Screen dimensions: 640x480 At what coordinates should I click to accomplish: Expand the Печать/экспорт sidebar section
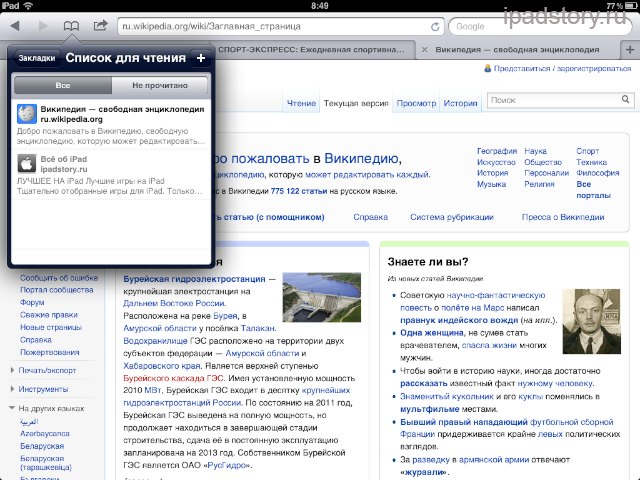point(47,371)
